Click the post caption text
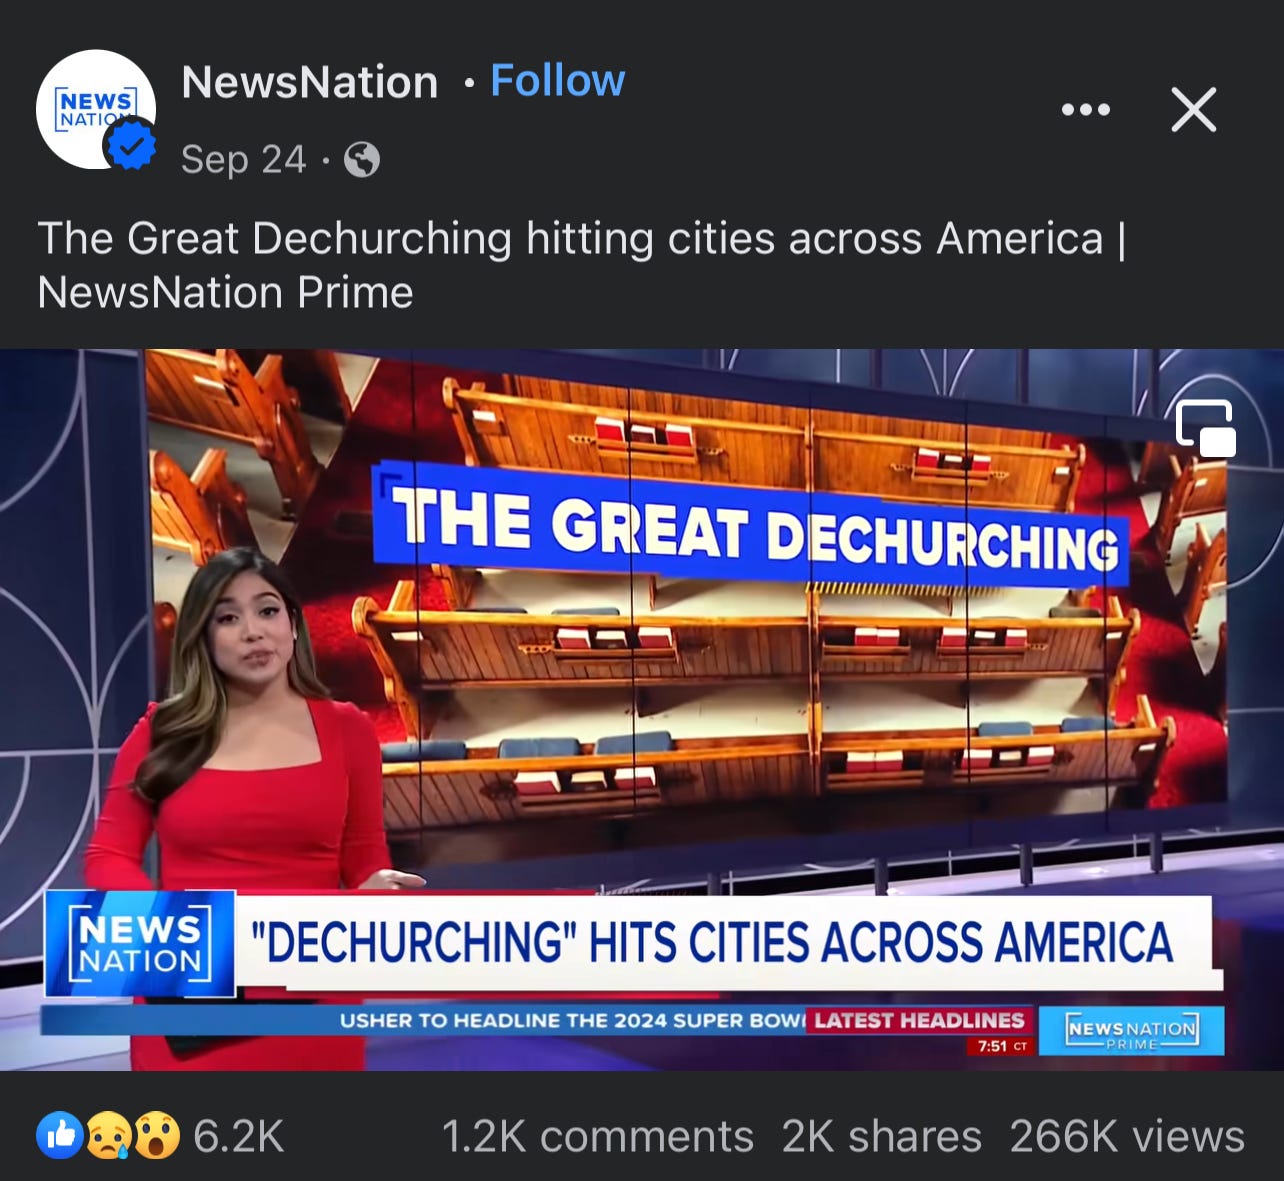 [582, 266]
